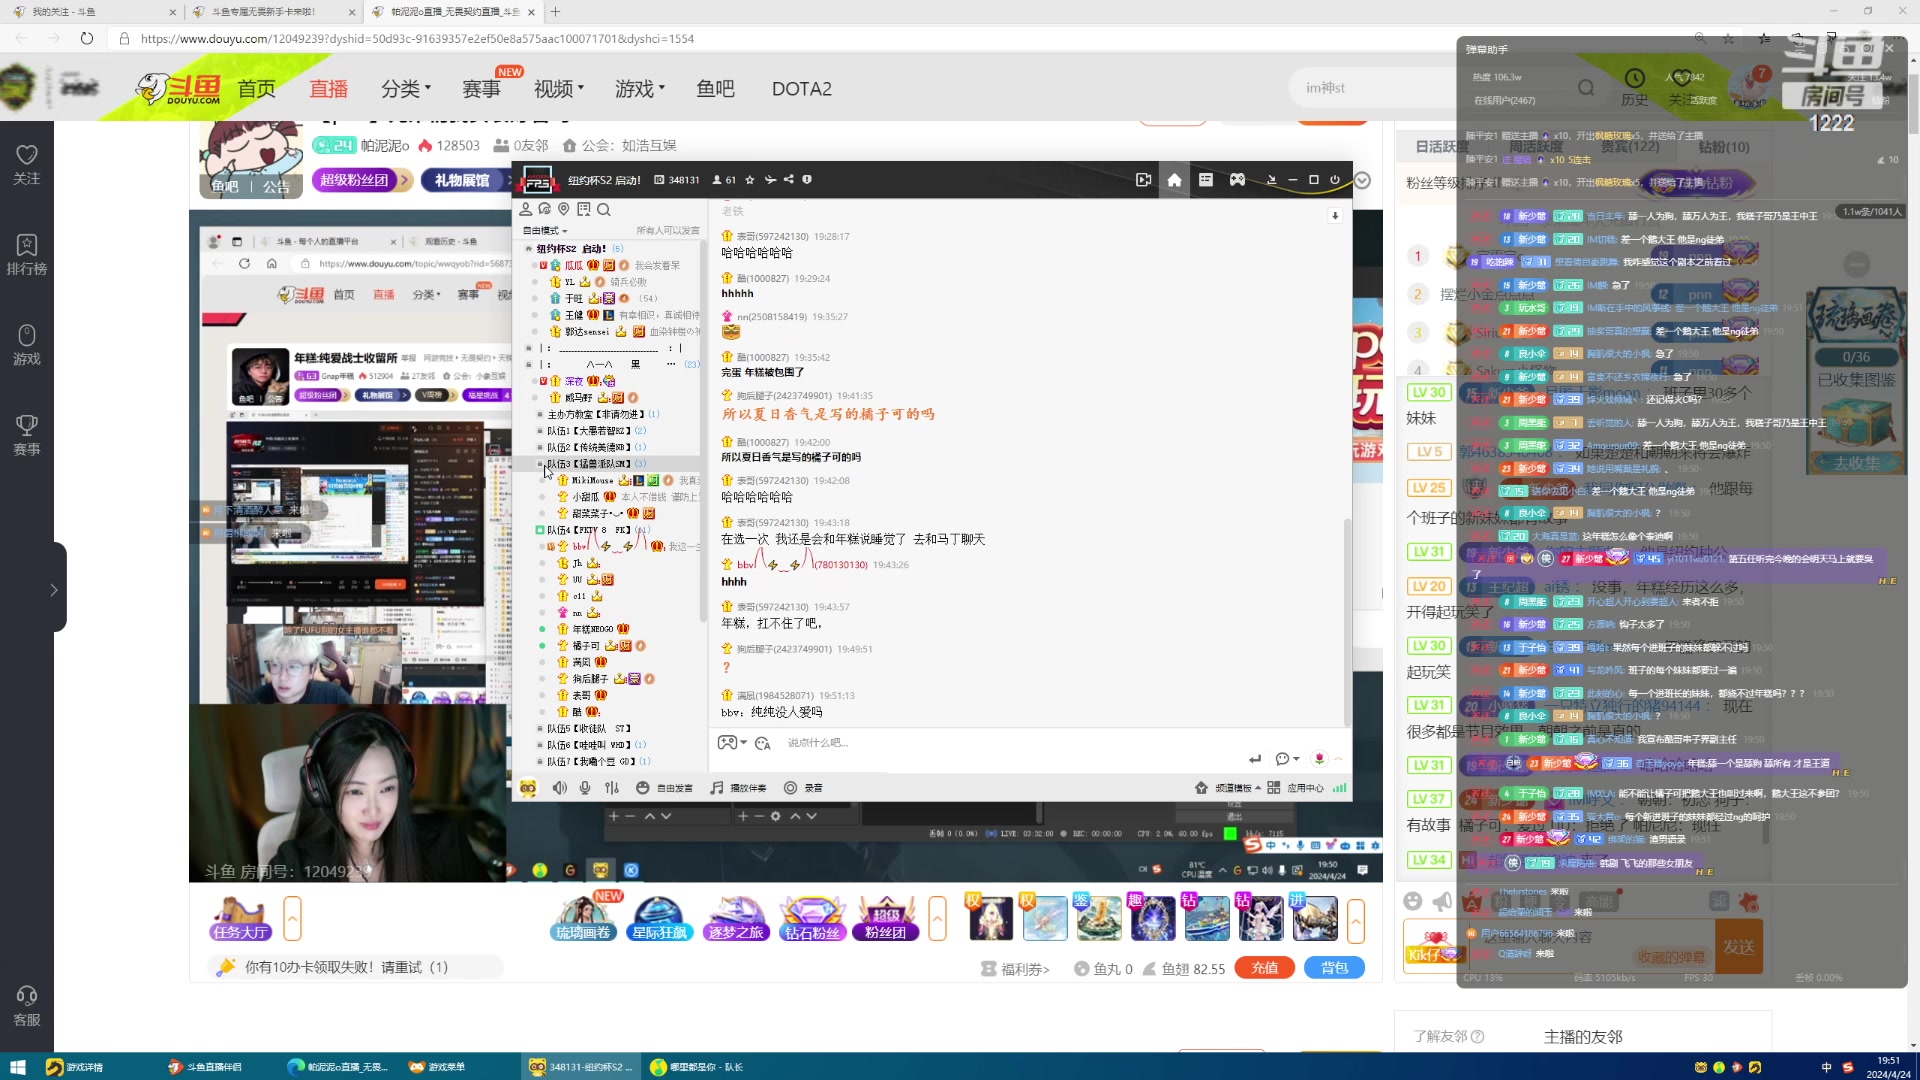This screenshot has width=1920, height=1080.
Task: Jump to latest message with down arrow
Action: coord(1334,216)
